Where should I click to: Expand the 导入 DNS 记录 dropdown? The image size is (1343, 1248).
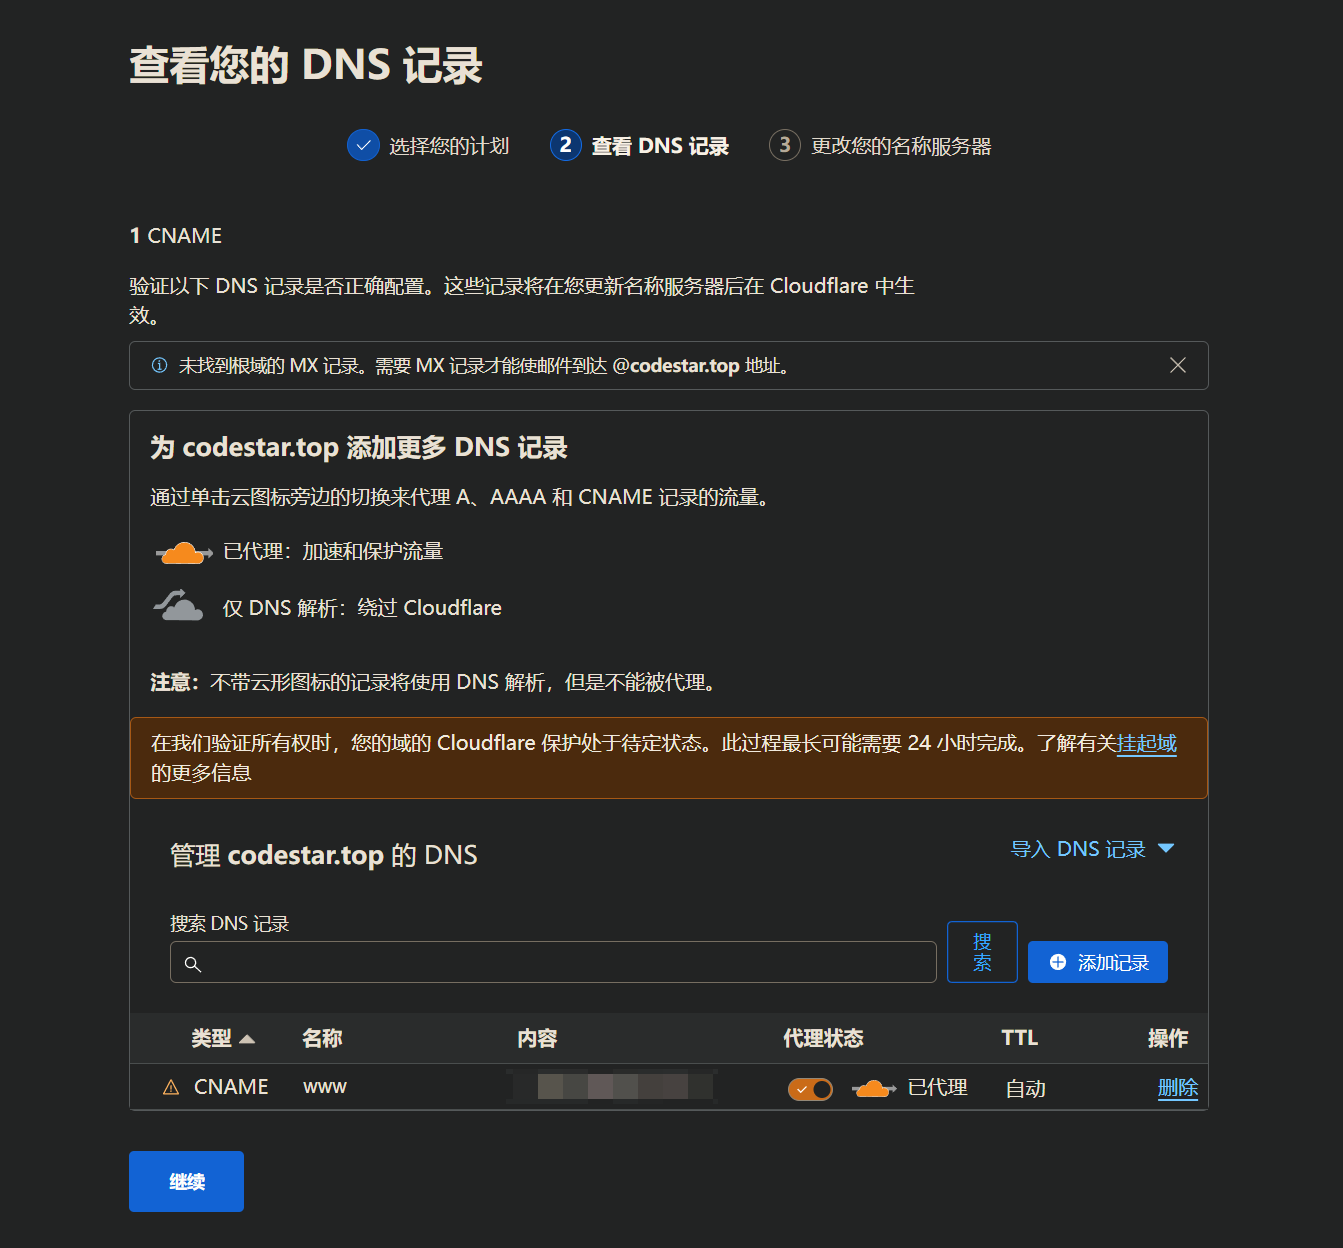point(1092,849)
